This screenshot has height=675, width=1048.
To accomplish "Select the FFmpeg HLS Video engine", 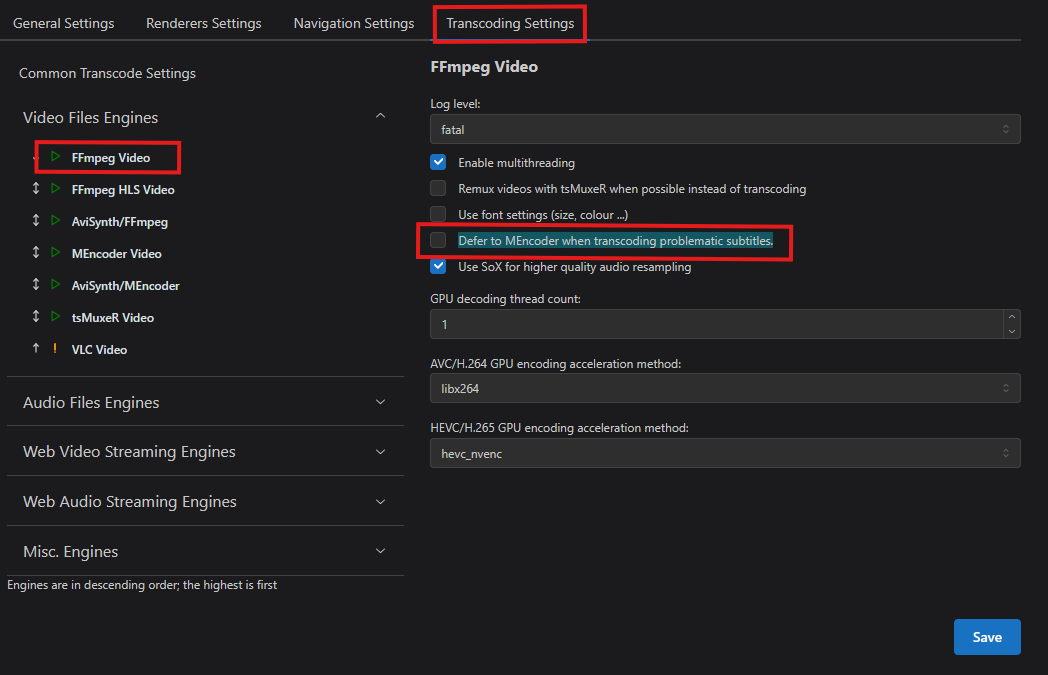I will pyautogui.click(x=123, y=190).
